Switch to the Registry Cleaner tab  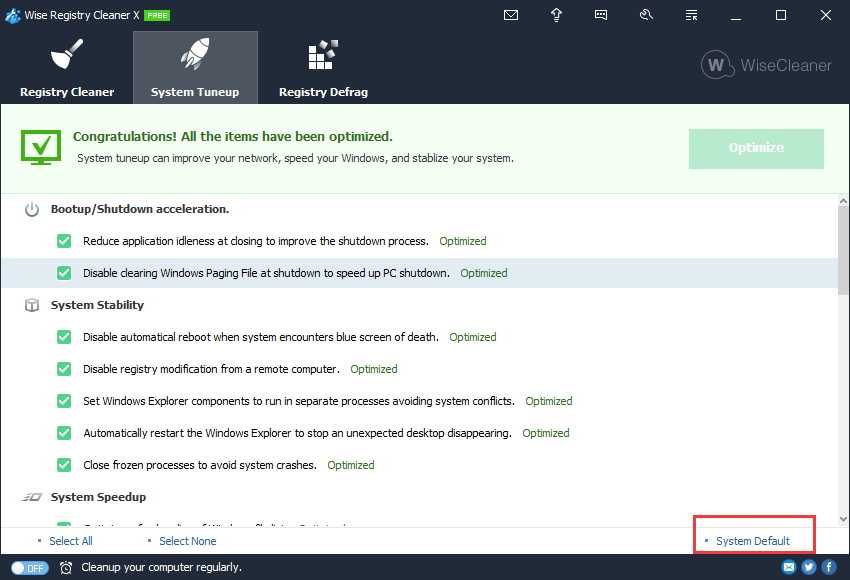pos(67,67)
